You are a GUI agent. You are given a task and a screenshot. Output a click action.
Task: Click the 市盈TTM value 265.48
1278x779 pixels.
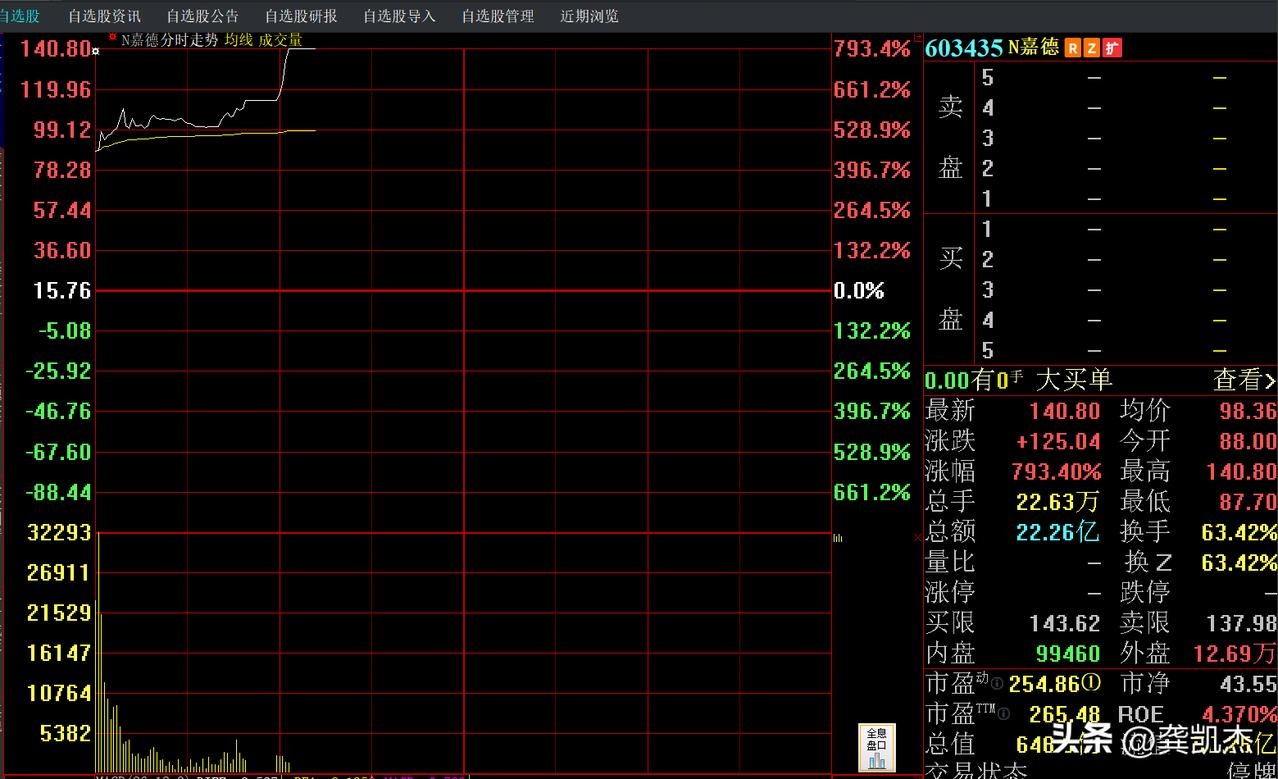[x=1064, y=715]
